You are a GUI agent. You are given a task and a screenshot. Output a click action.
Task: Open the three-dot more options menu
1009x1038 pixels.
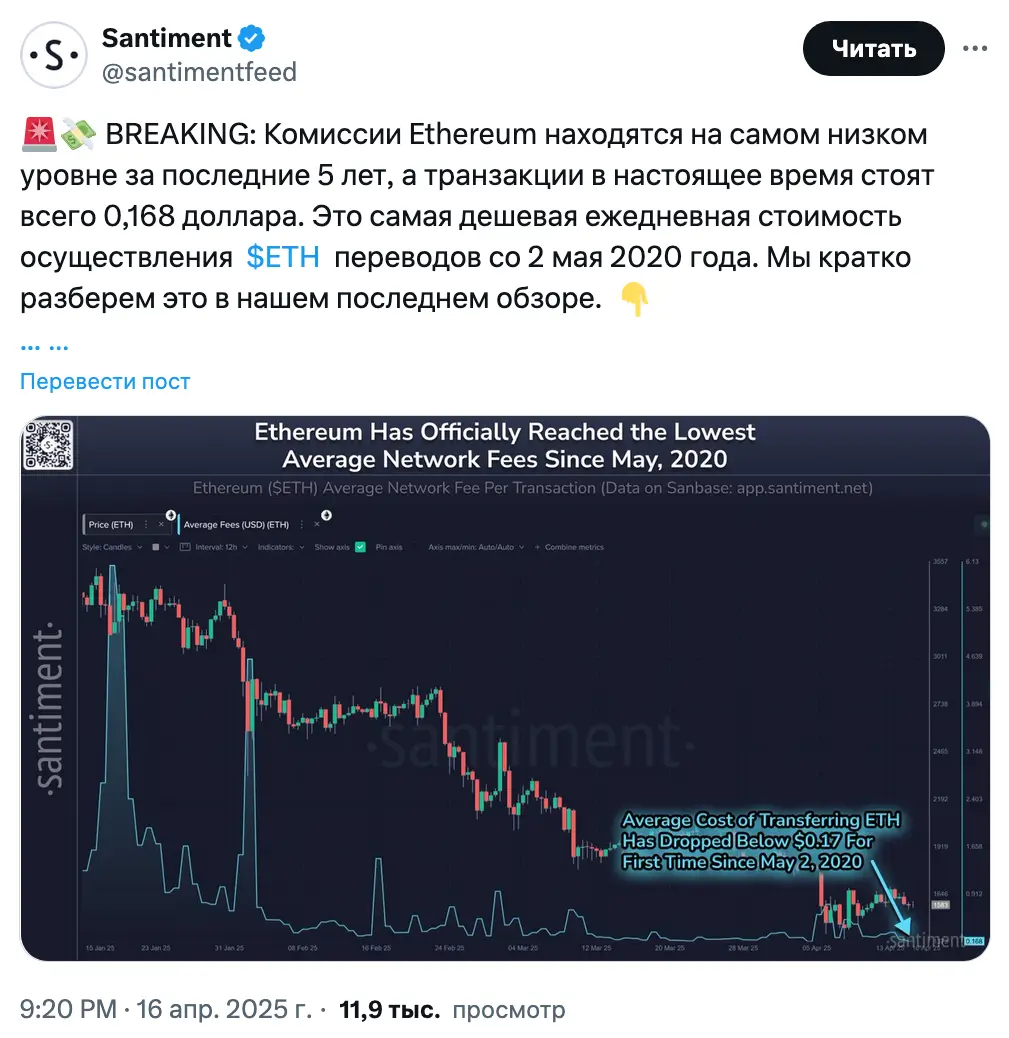tap(976, 48)
